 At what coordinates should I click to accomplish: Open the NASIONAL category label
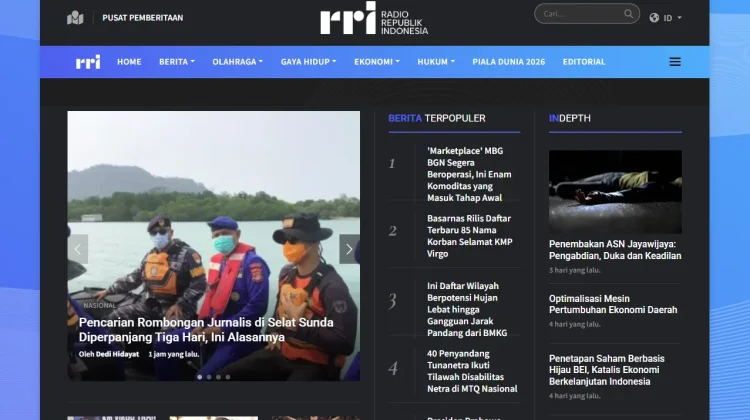(x=99, y=305)
